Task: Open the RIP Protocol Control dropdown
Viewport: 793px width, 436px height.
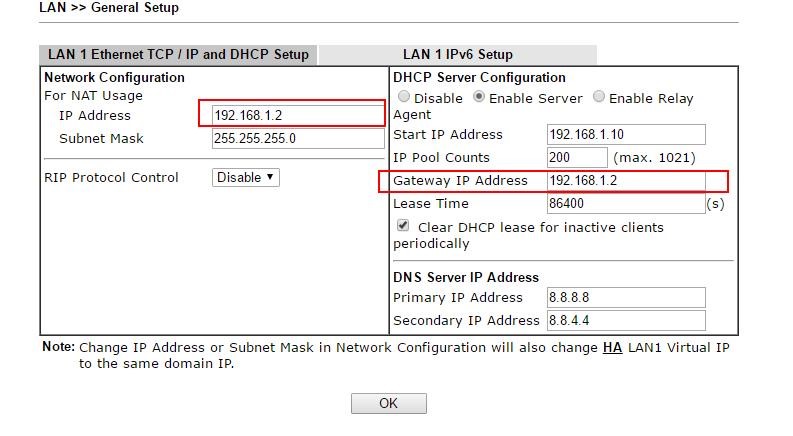Action: pyautogui.click(x=246, y=177)
